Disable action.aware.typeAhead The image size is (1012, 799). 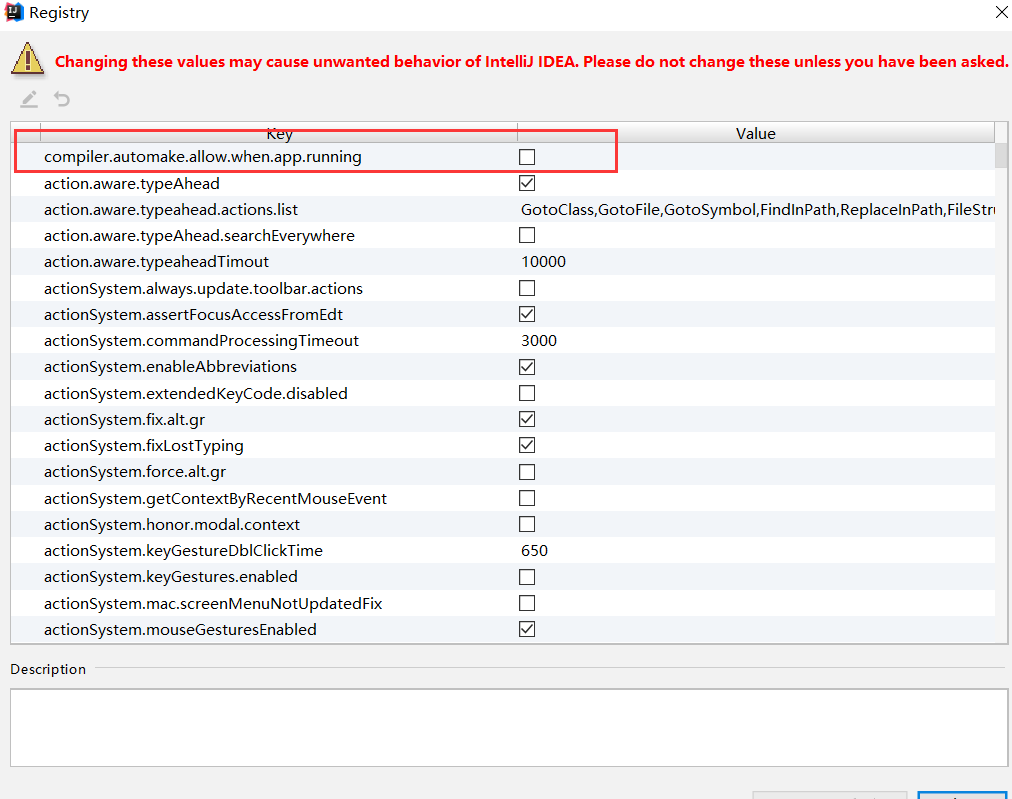click(527, 183)
